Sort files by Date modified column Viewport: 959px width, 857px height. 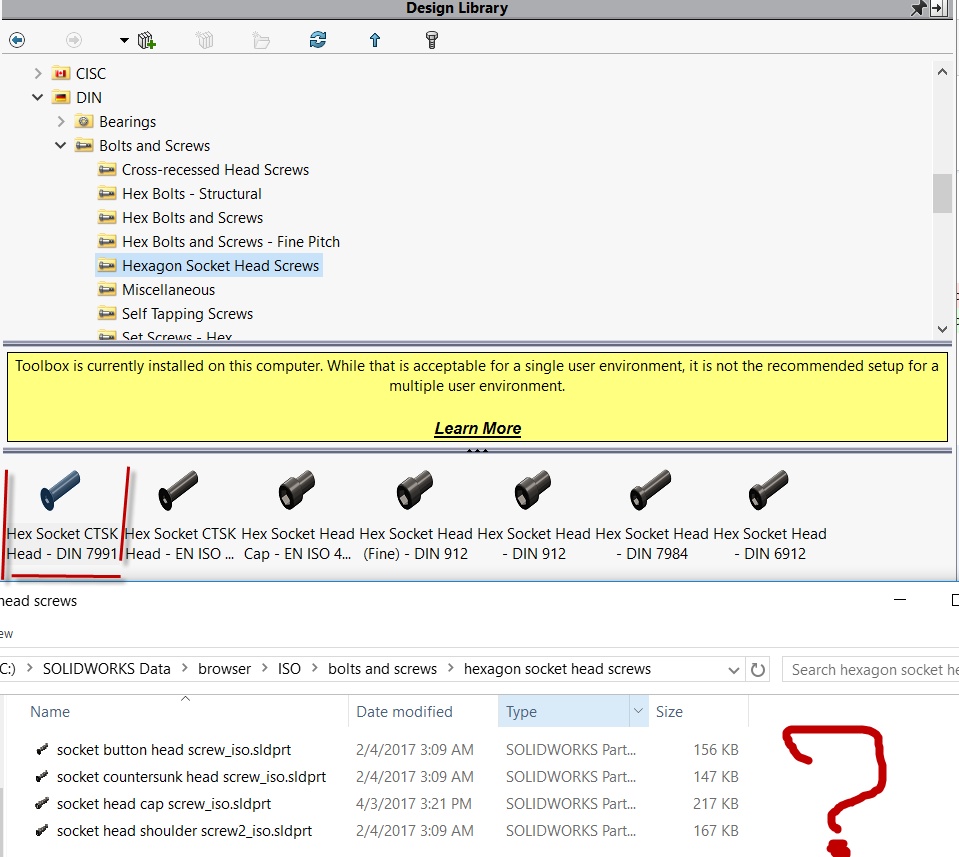pyautogui.click(x=404, y=712)
